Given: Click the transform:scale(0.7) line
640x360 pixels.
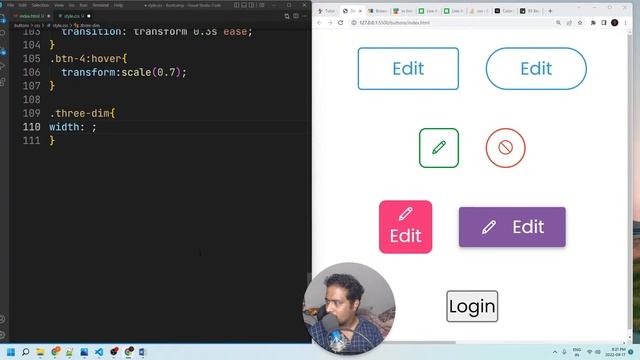Looking at the screenshot, I should point(124,72).
